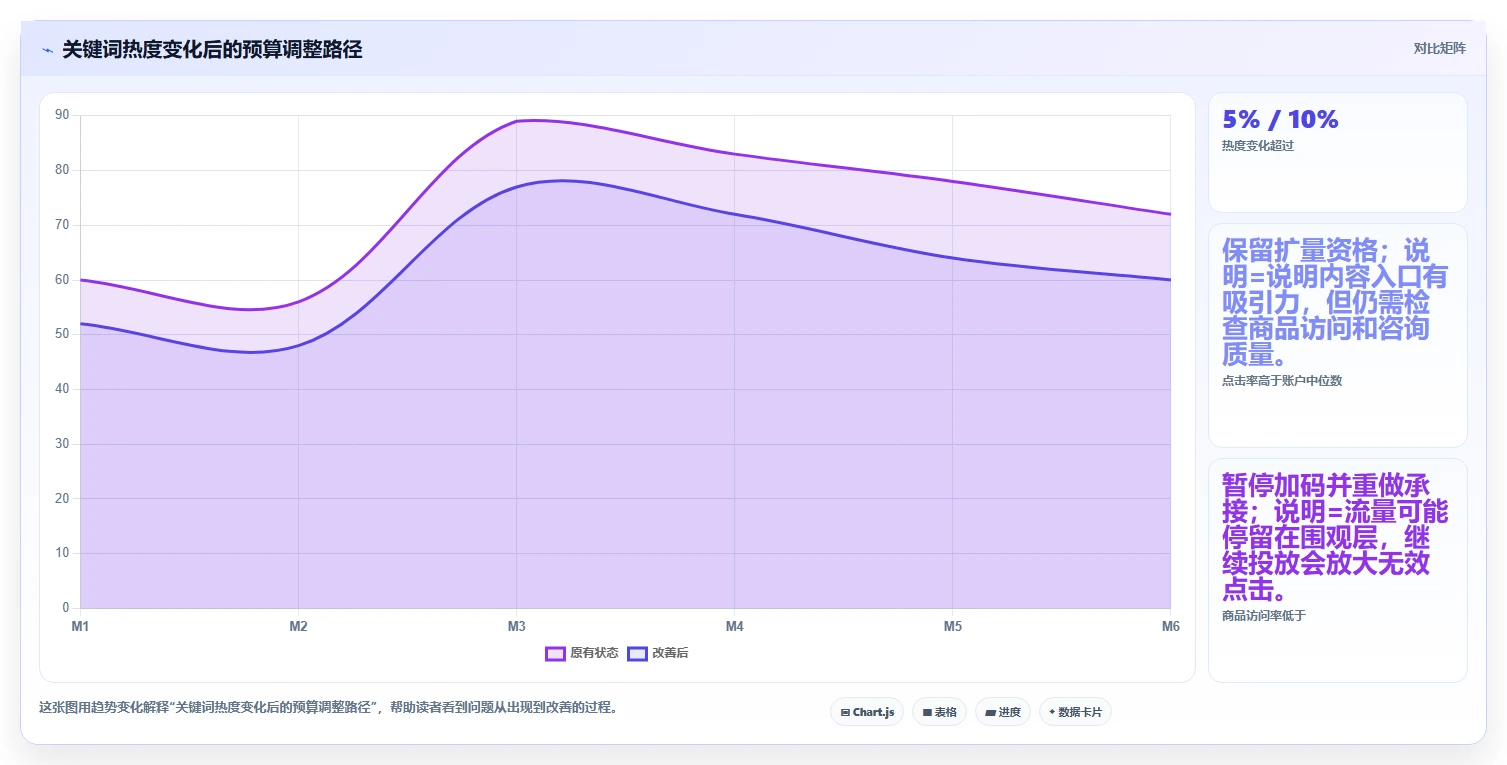Click the 5% / 10% metric value
This screenshot has height=765, width=1507.
pyautogui.click(x=1280, y=120)
